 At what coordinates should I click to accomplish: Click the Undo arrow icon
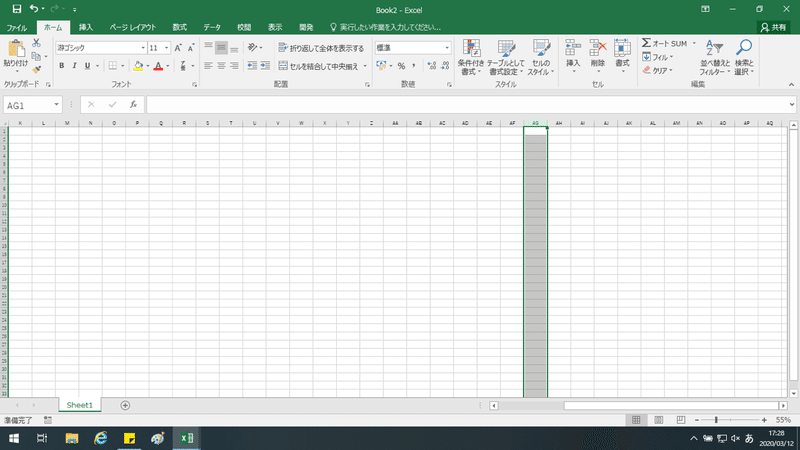pyautogui.click(x=34, y=9)
